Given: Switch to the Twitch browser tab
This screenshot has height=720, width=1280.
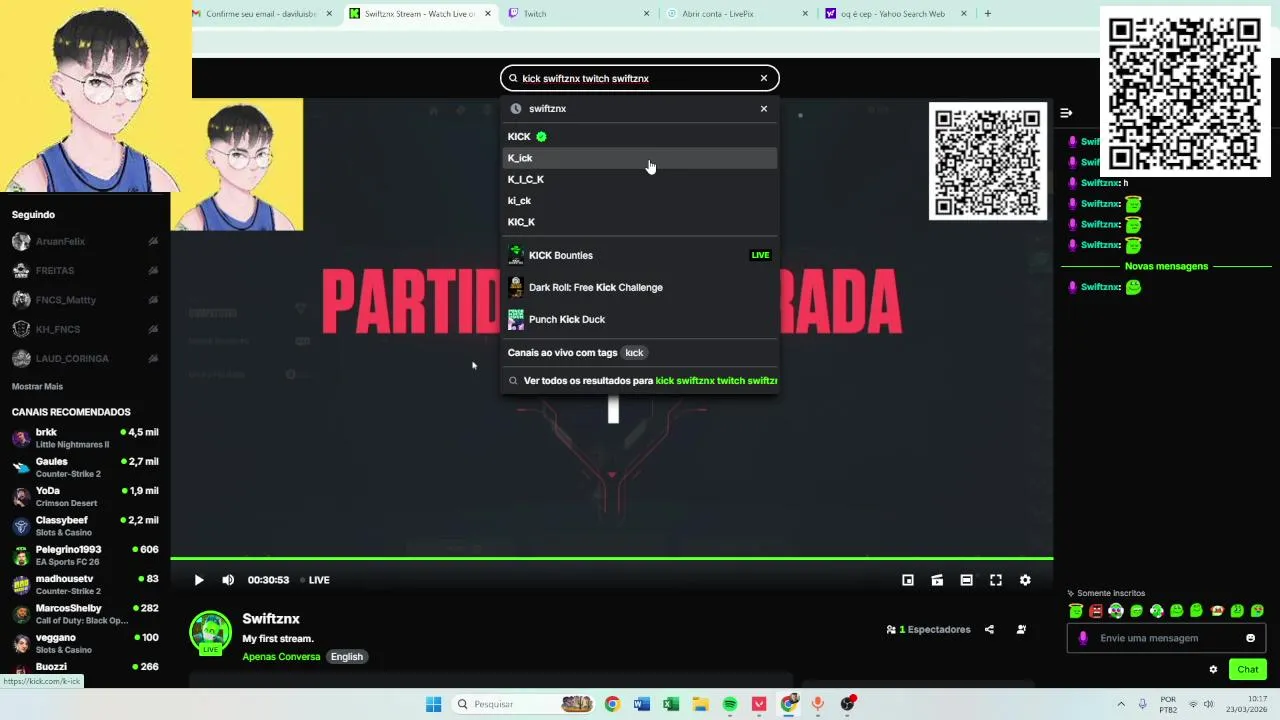Looking at the screenshot, I should [x=580, y=14].
